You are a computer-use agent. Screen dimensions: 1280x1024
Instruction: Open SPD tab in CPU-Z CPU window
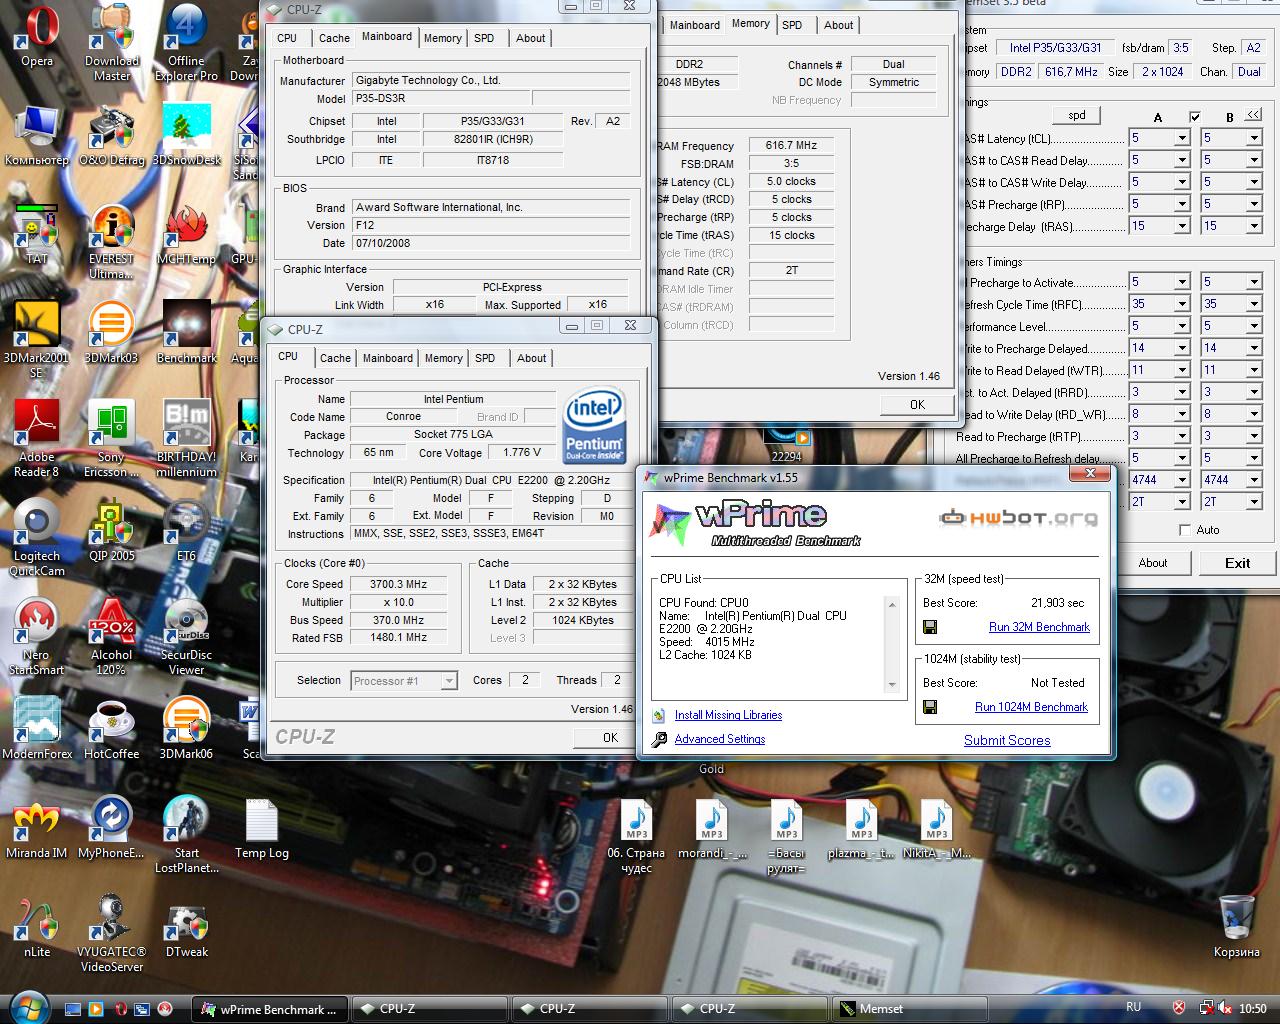[485, 358]
